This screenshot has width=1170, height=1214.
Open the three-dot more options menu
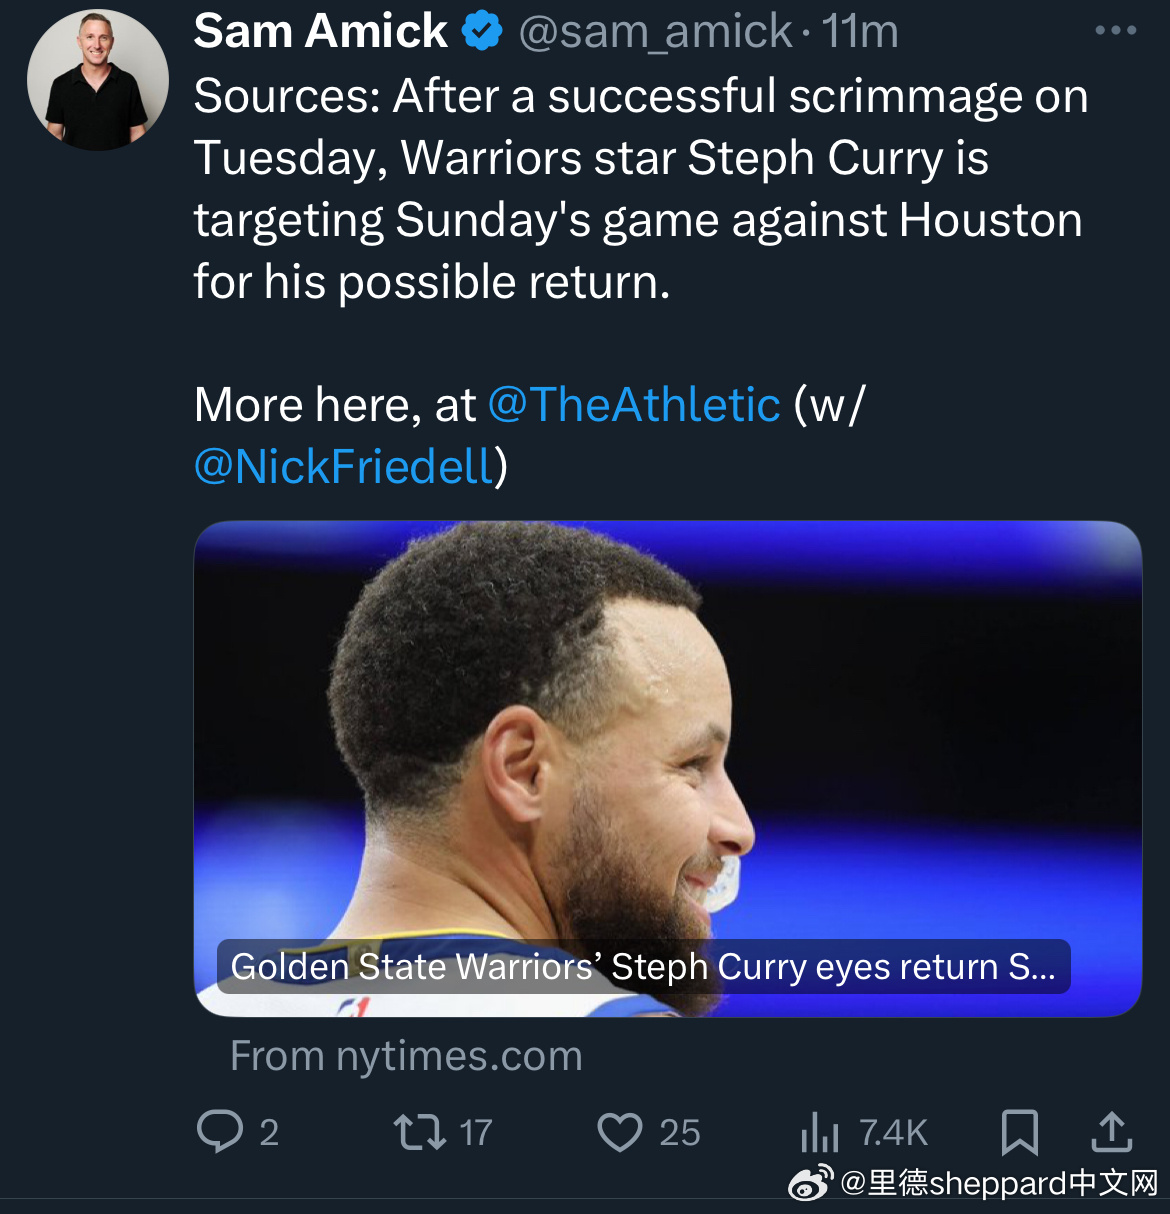click(1115, 31)
